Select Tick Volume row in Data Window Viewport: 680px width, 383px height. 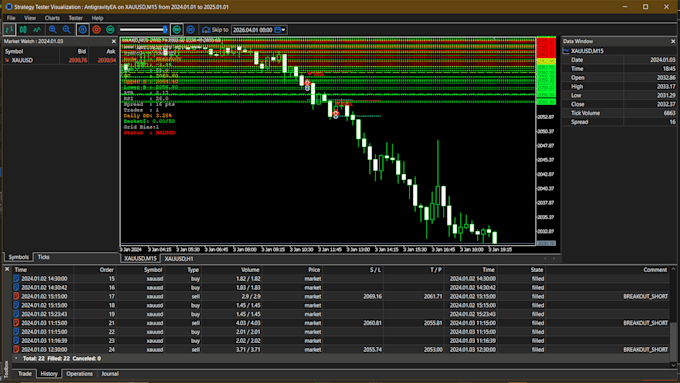pyautogui.click(x=619, y=113)
